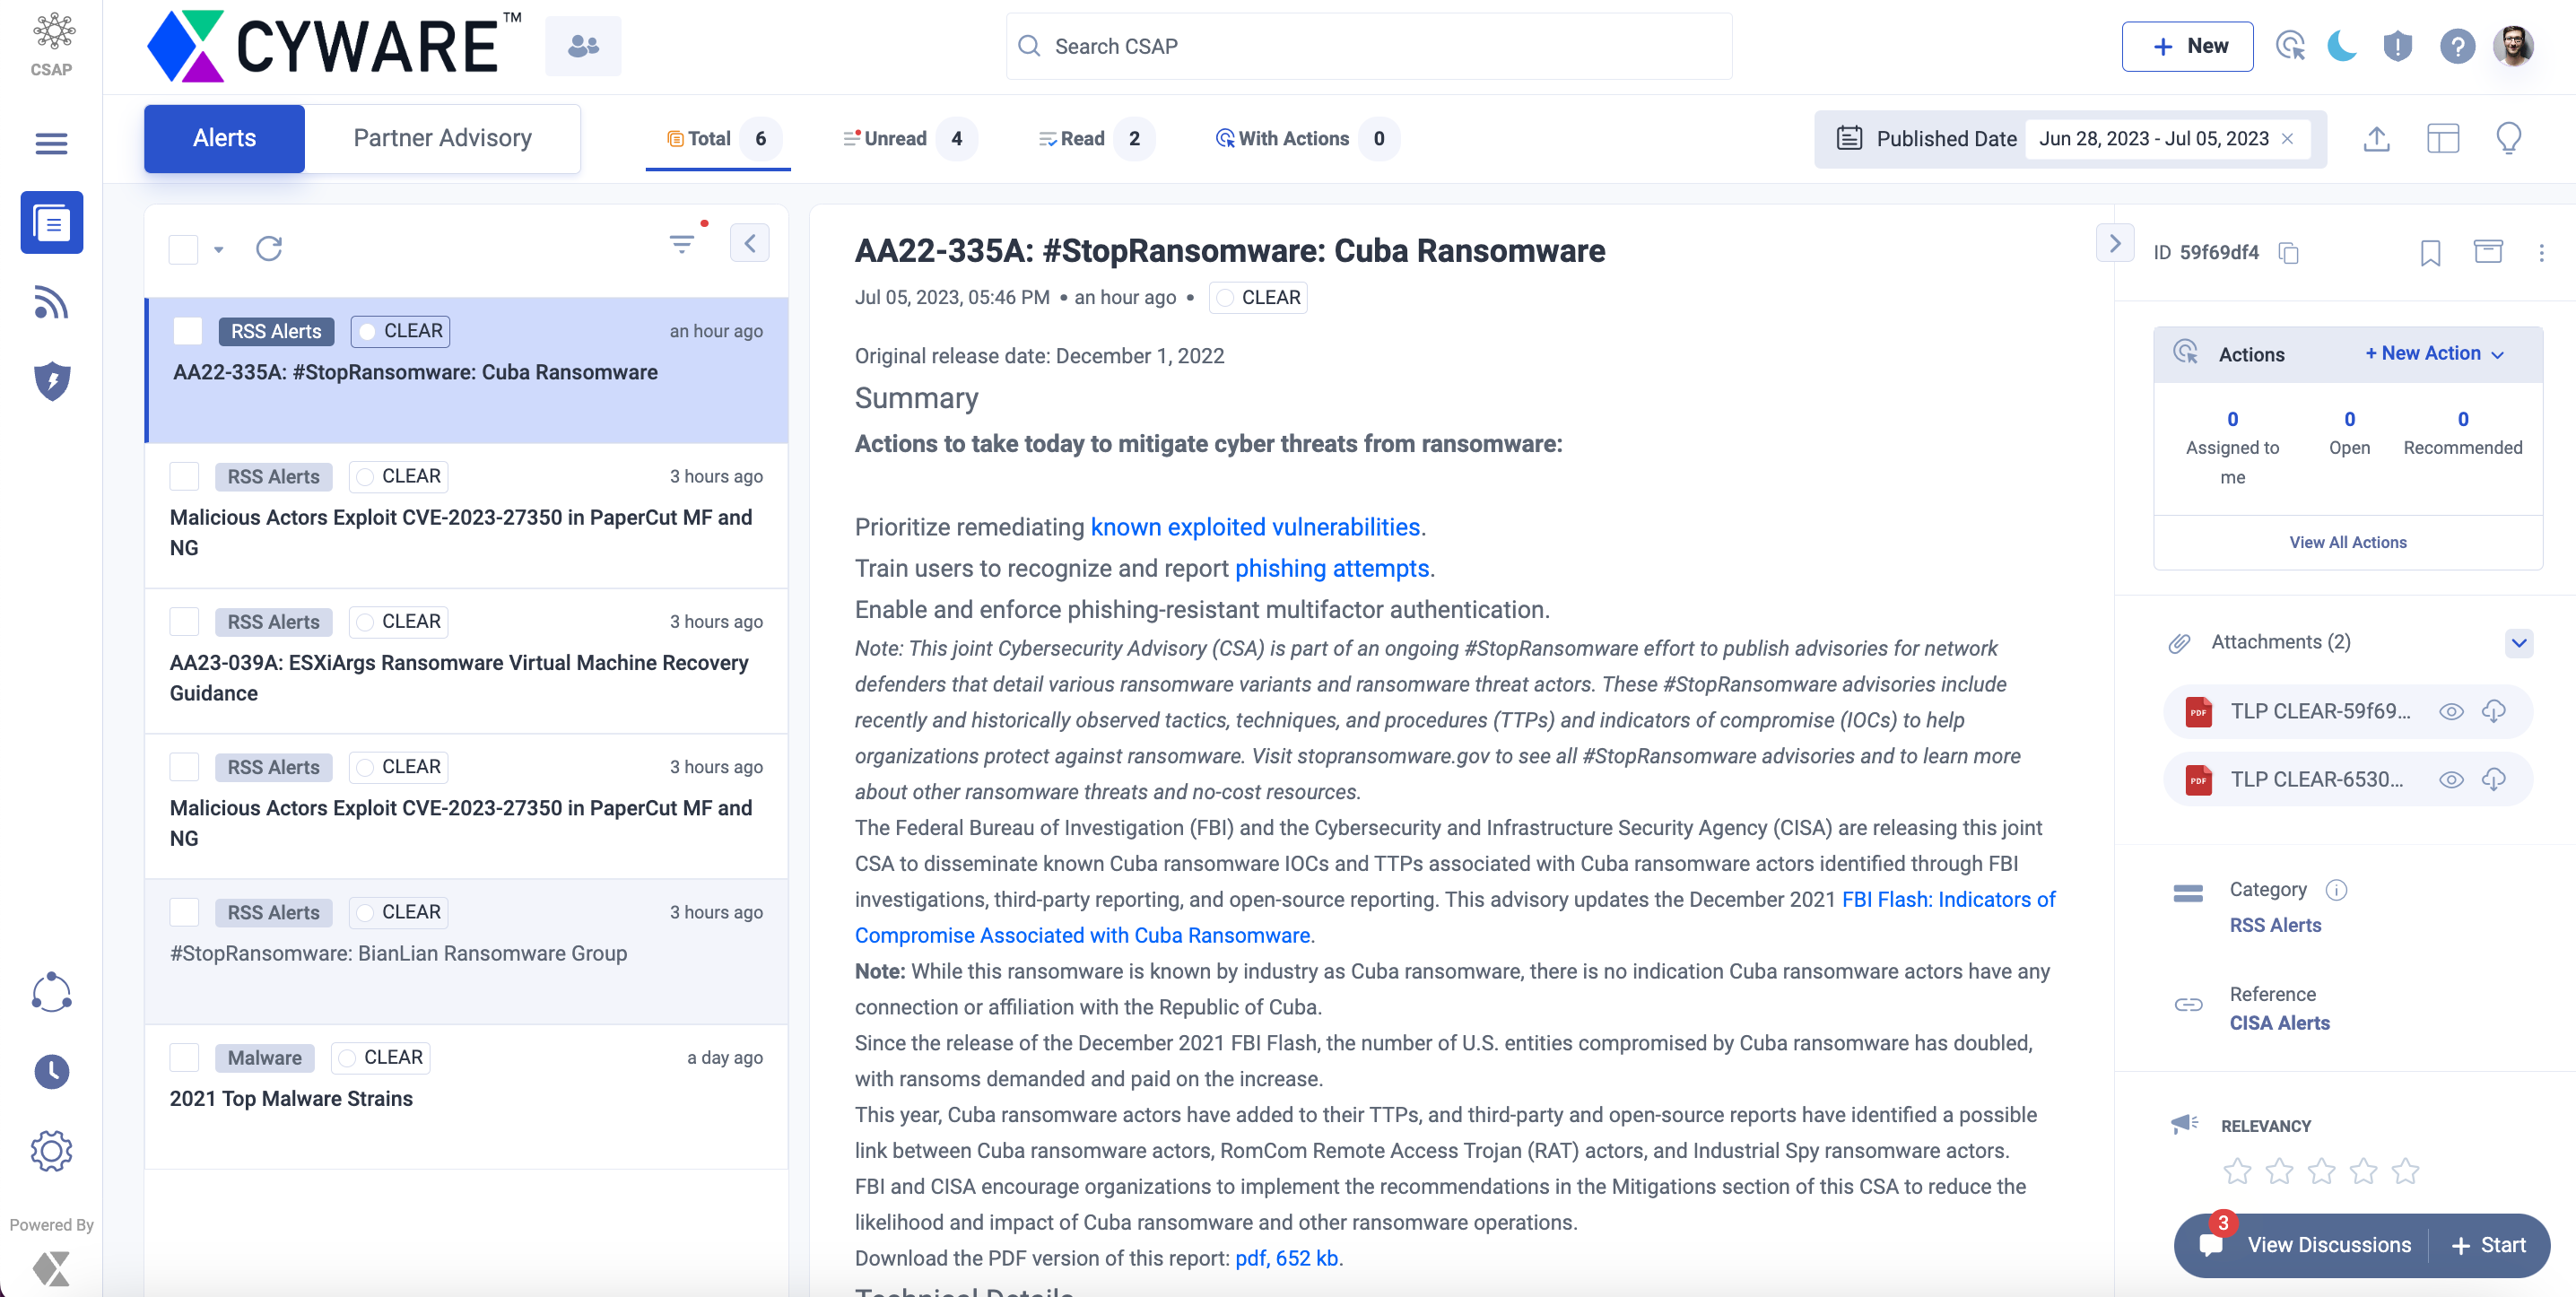The image size is (2576, 1297).
Task: Click into the Search CSAP field
Action: 1368,46
